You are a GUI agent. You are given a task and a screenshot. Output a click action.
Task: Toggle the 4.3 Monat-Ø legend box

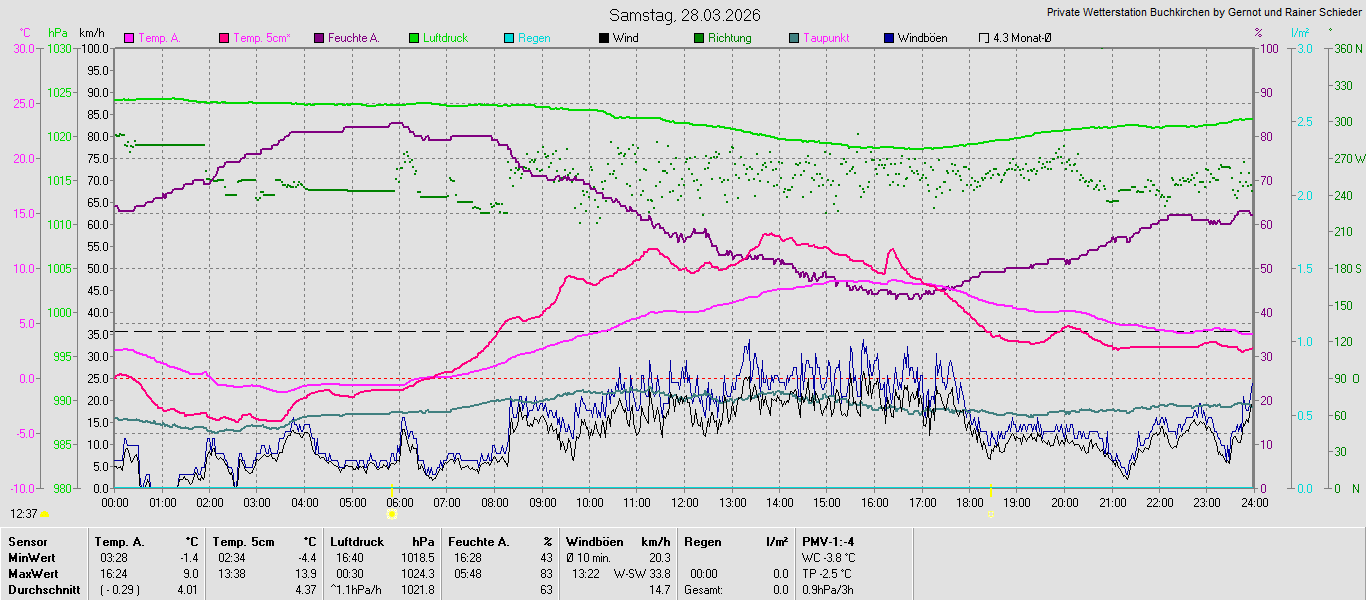984,38
